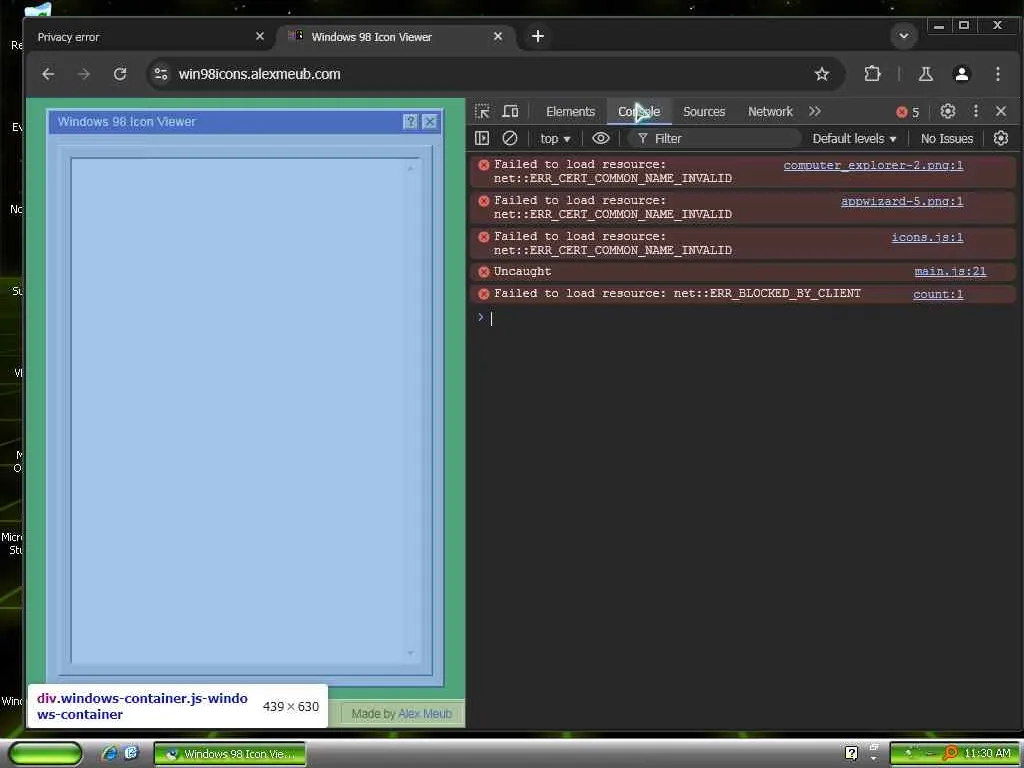This screenshot has width=1024, height=768.
Task: Open the count:1 source link
Action: (938, 294)
